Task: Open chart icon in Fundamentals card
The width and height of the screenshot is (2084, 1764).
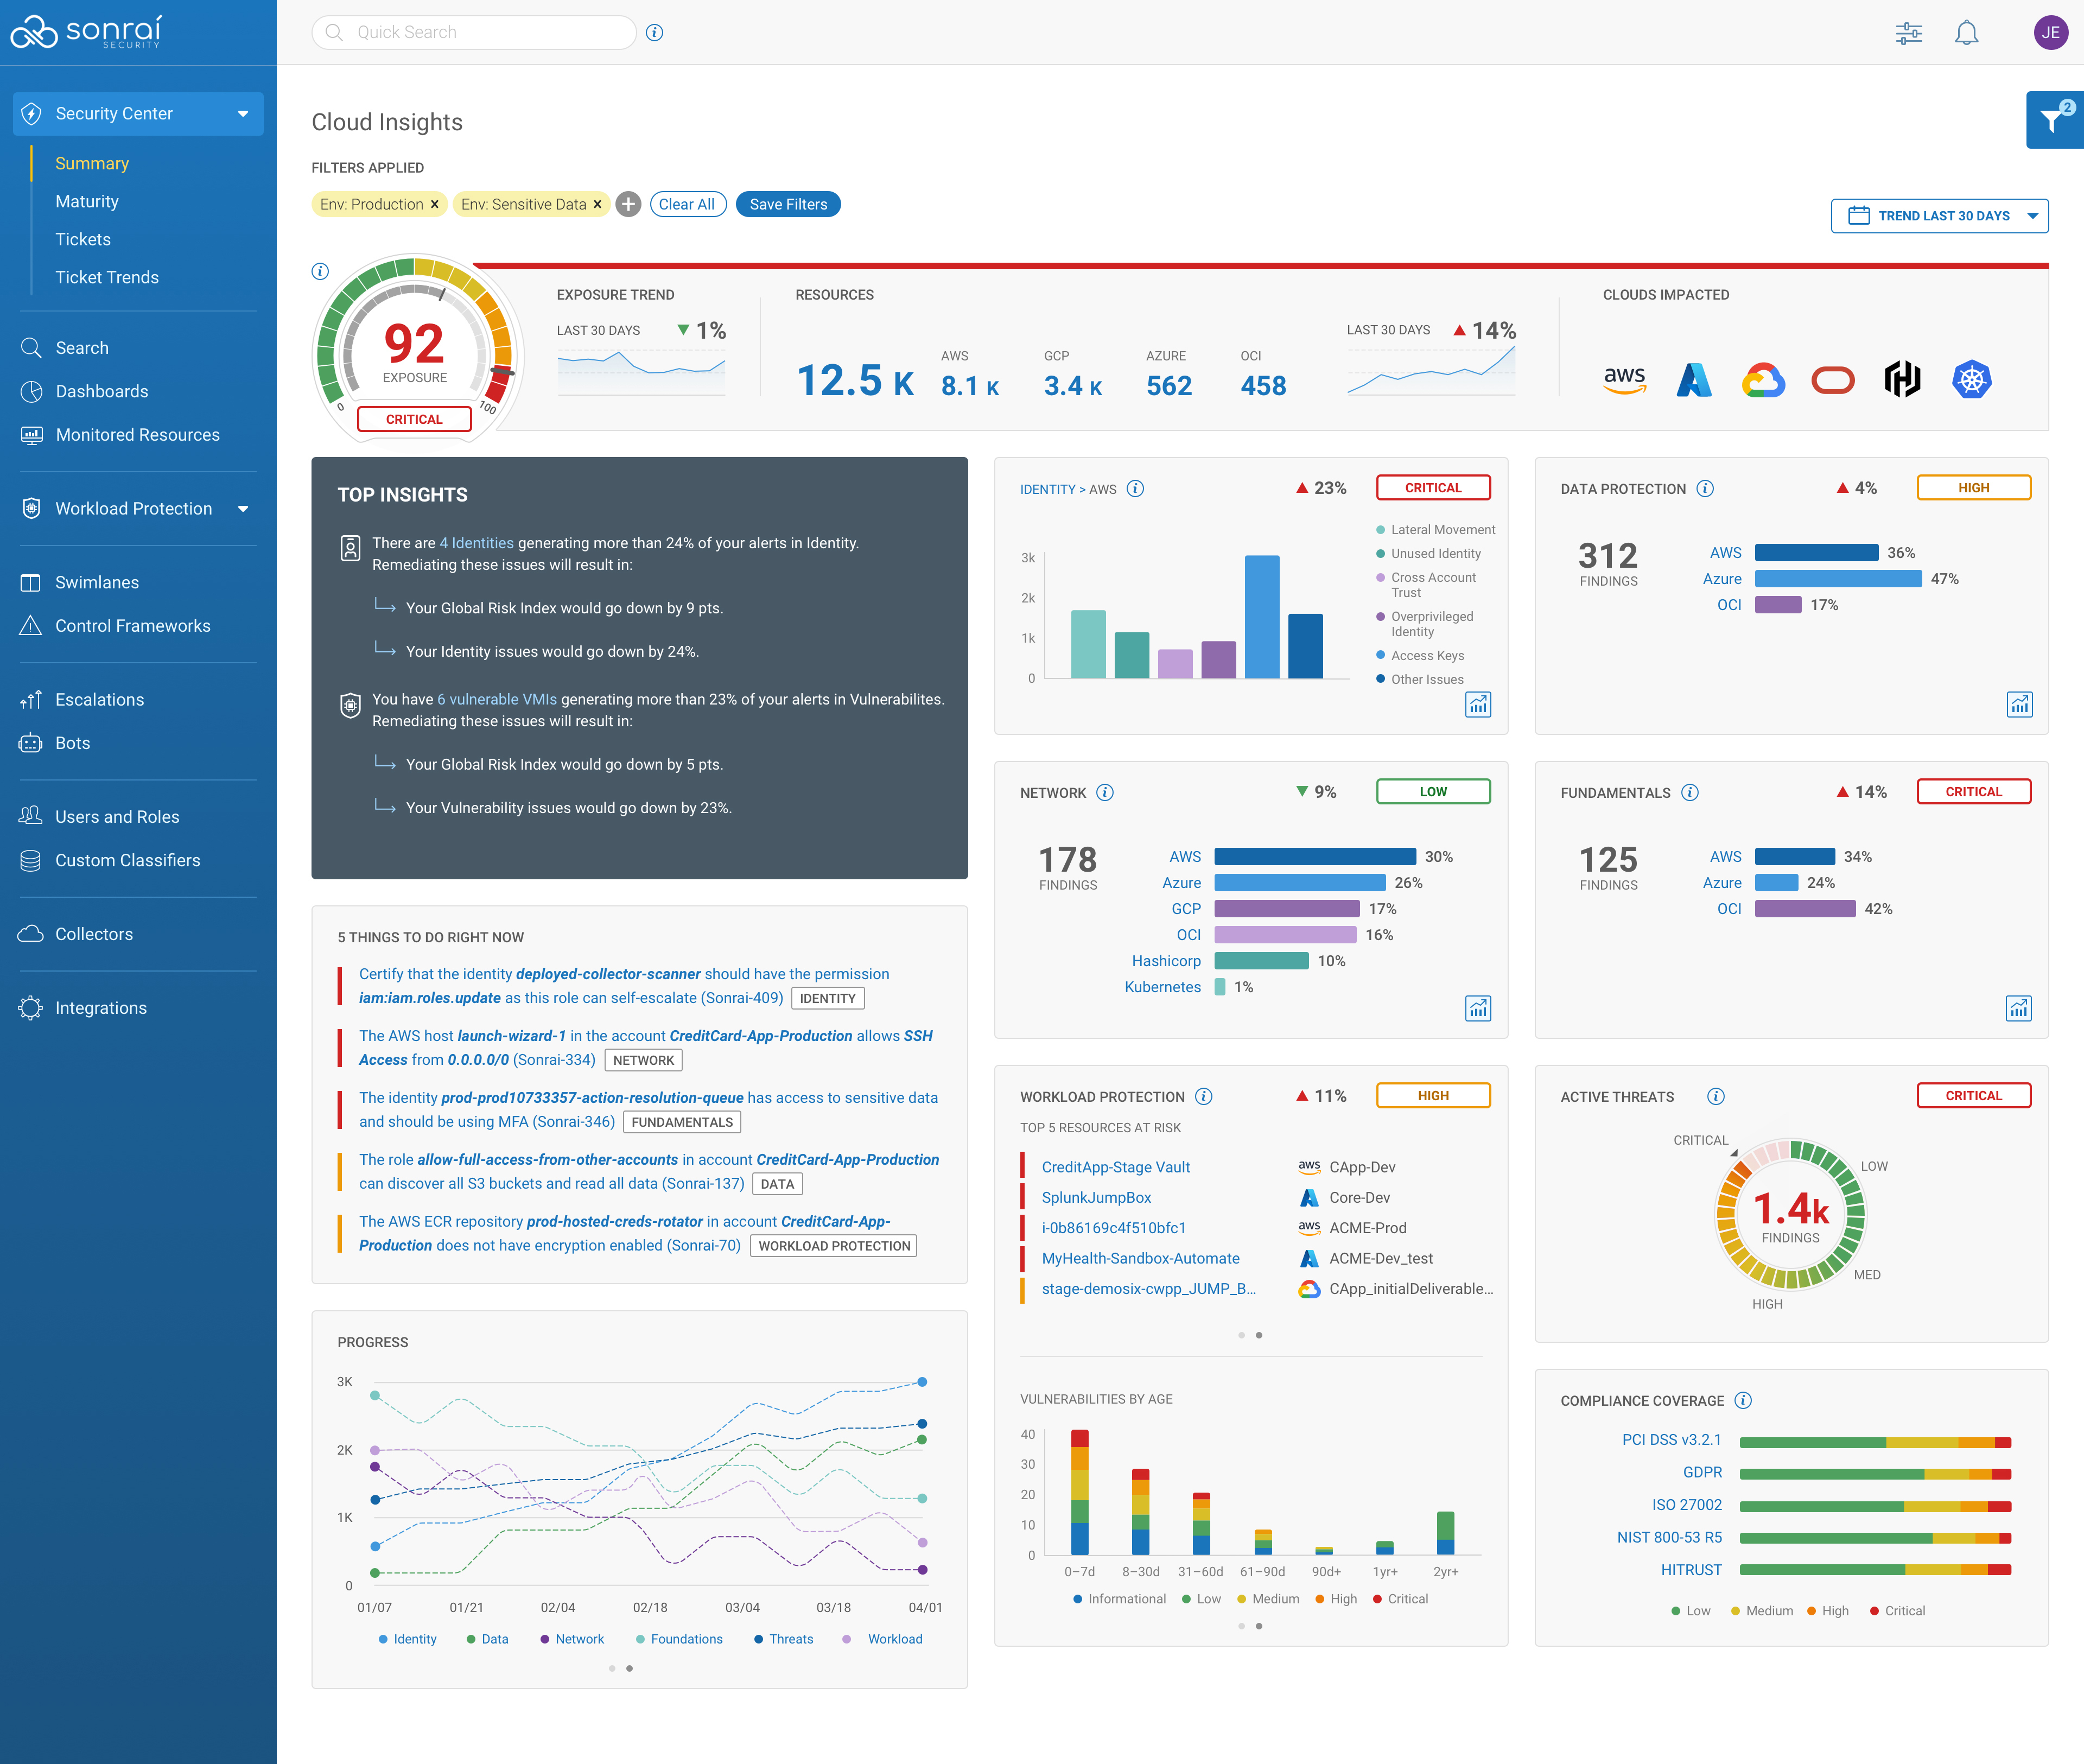Action: (x=2018, y=1008)
